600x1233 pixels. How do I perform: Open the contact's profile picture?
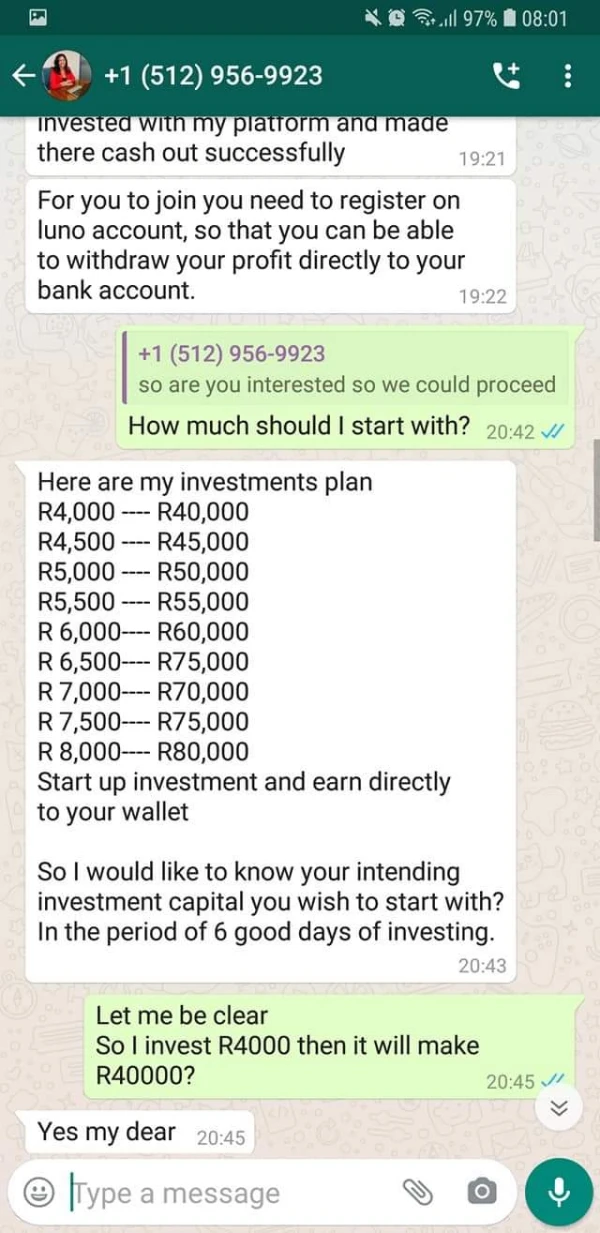(x=68, y=76)
